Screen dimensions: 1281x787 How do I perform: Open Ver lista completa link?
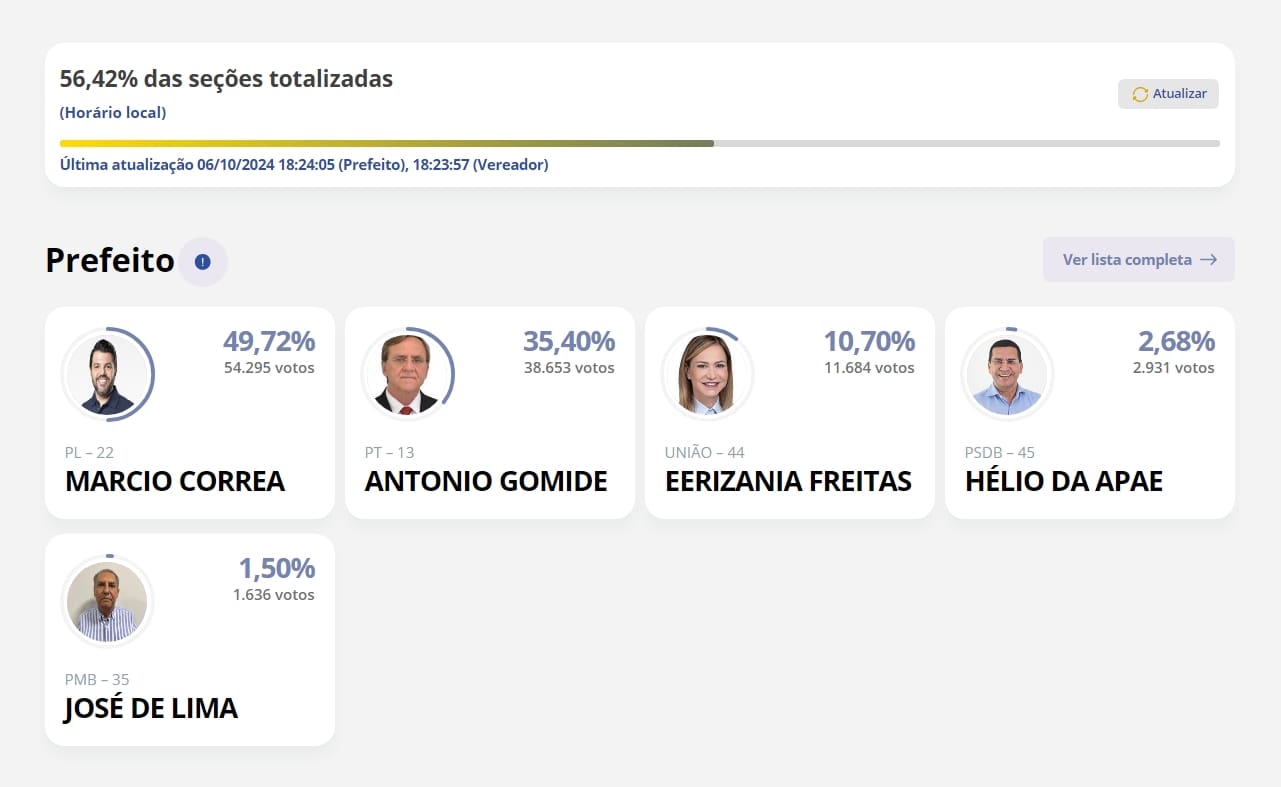(1138, 260)
